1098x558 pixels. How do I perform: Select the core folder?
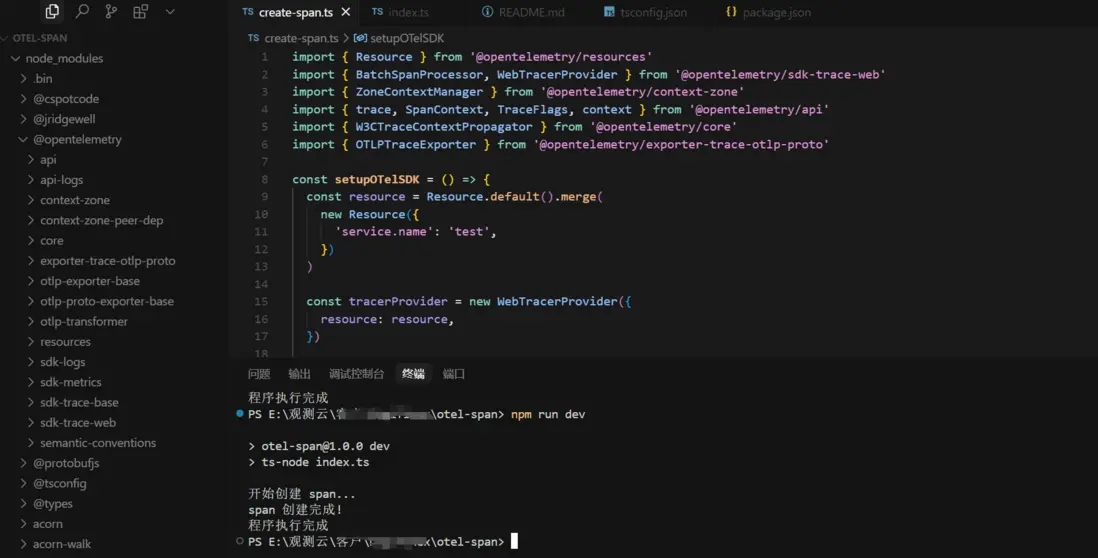[x=51, y=241]
